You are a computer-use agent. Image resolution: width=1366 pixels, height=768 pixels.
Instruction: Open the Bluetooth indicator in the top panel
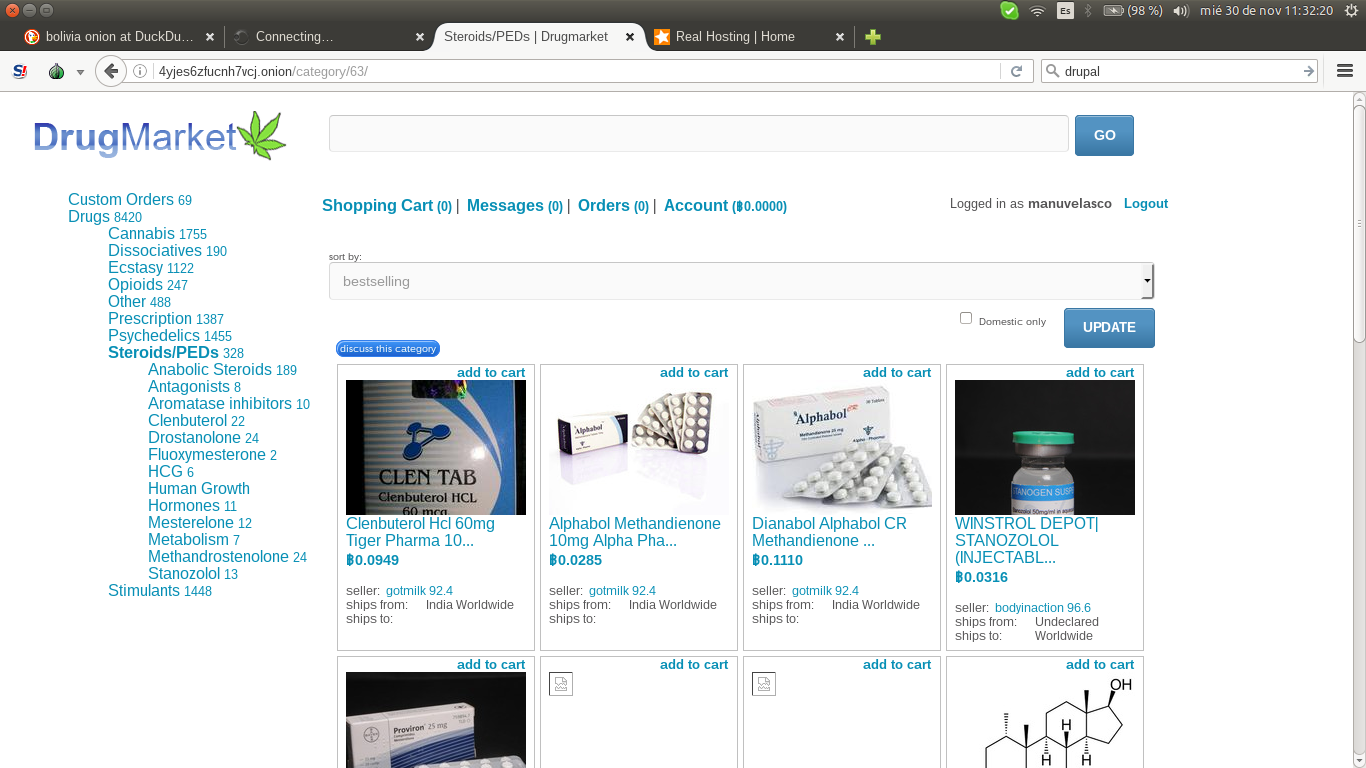coord(1088,11)
